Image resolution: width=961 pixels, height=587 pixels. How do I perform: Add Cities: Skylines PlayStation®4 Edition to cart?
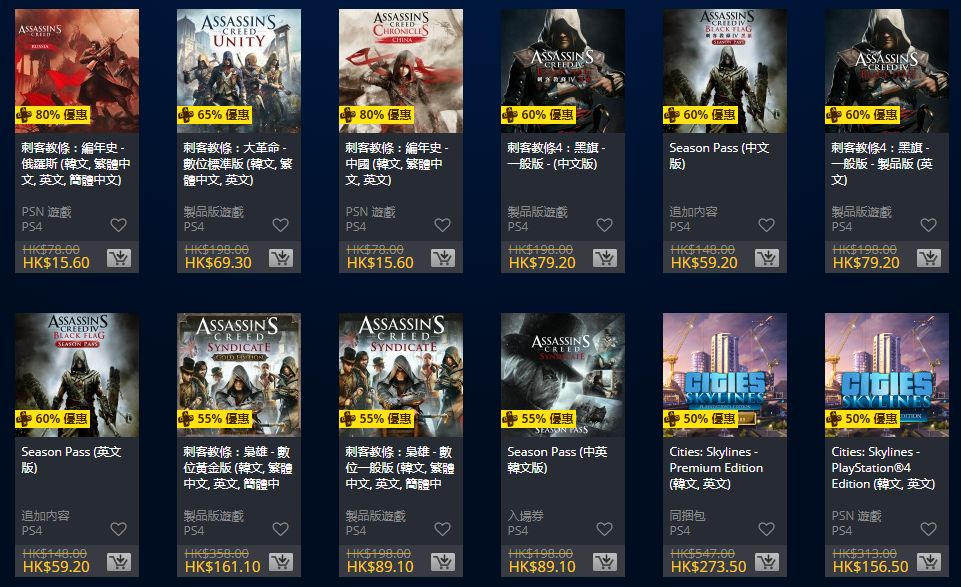tap(929, 562)
